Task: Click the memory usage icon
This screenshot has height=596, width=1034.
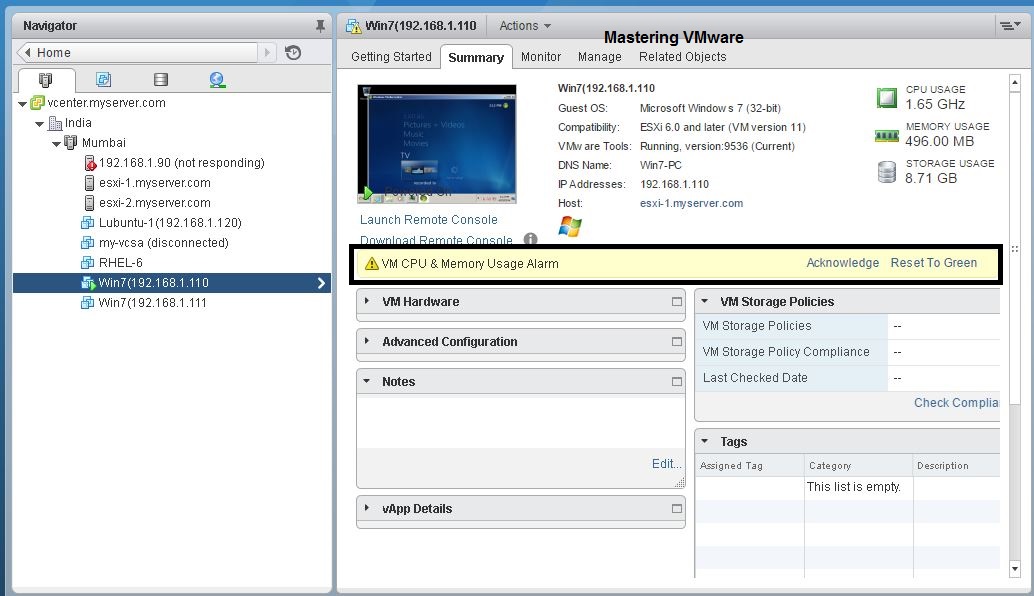Action: click(886, 135)
